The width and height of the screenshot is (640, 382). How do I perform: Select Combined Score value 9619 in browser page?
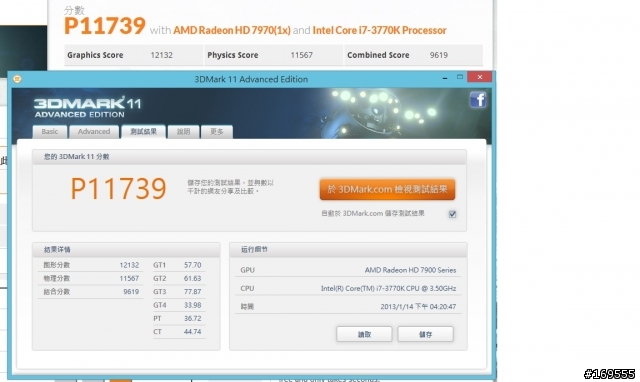[x=439, y=55]
